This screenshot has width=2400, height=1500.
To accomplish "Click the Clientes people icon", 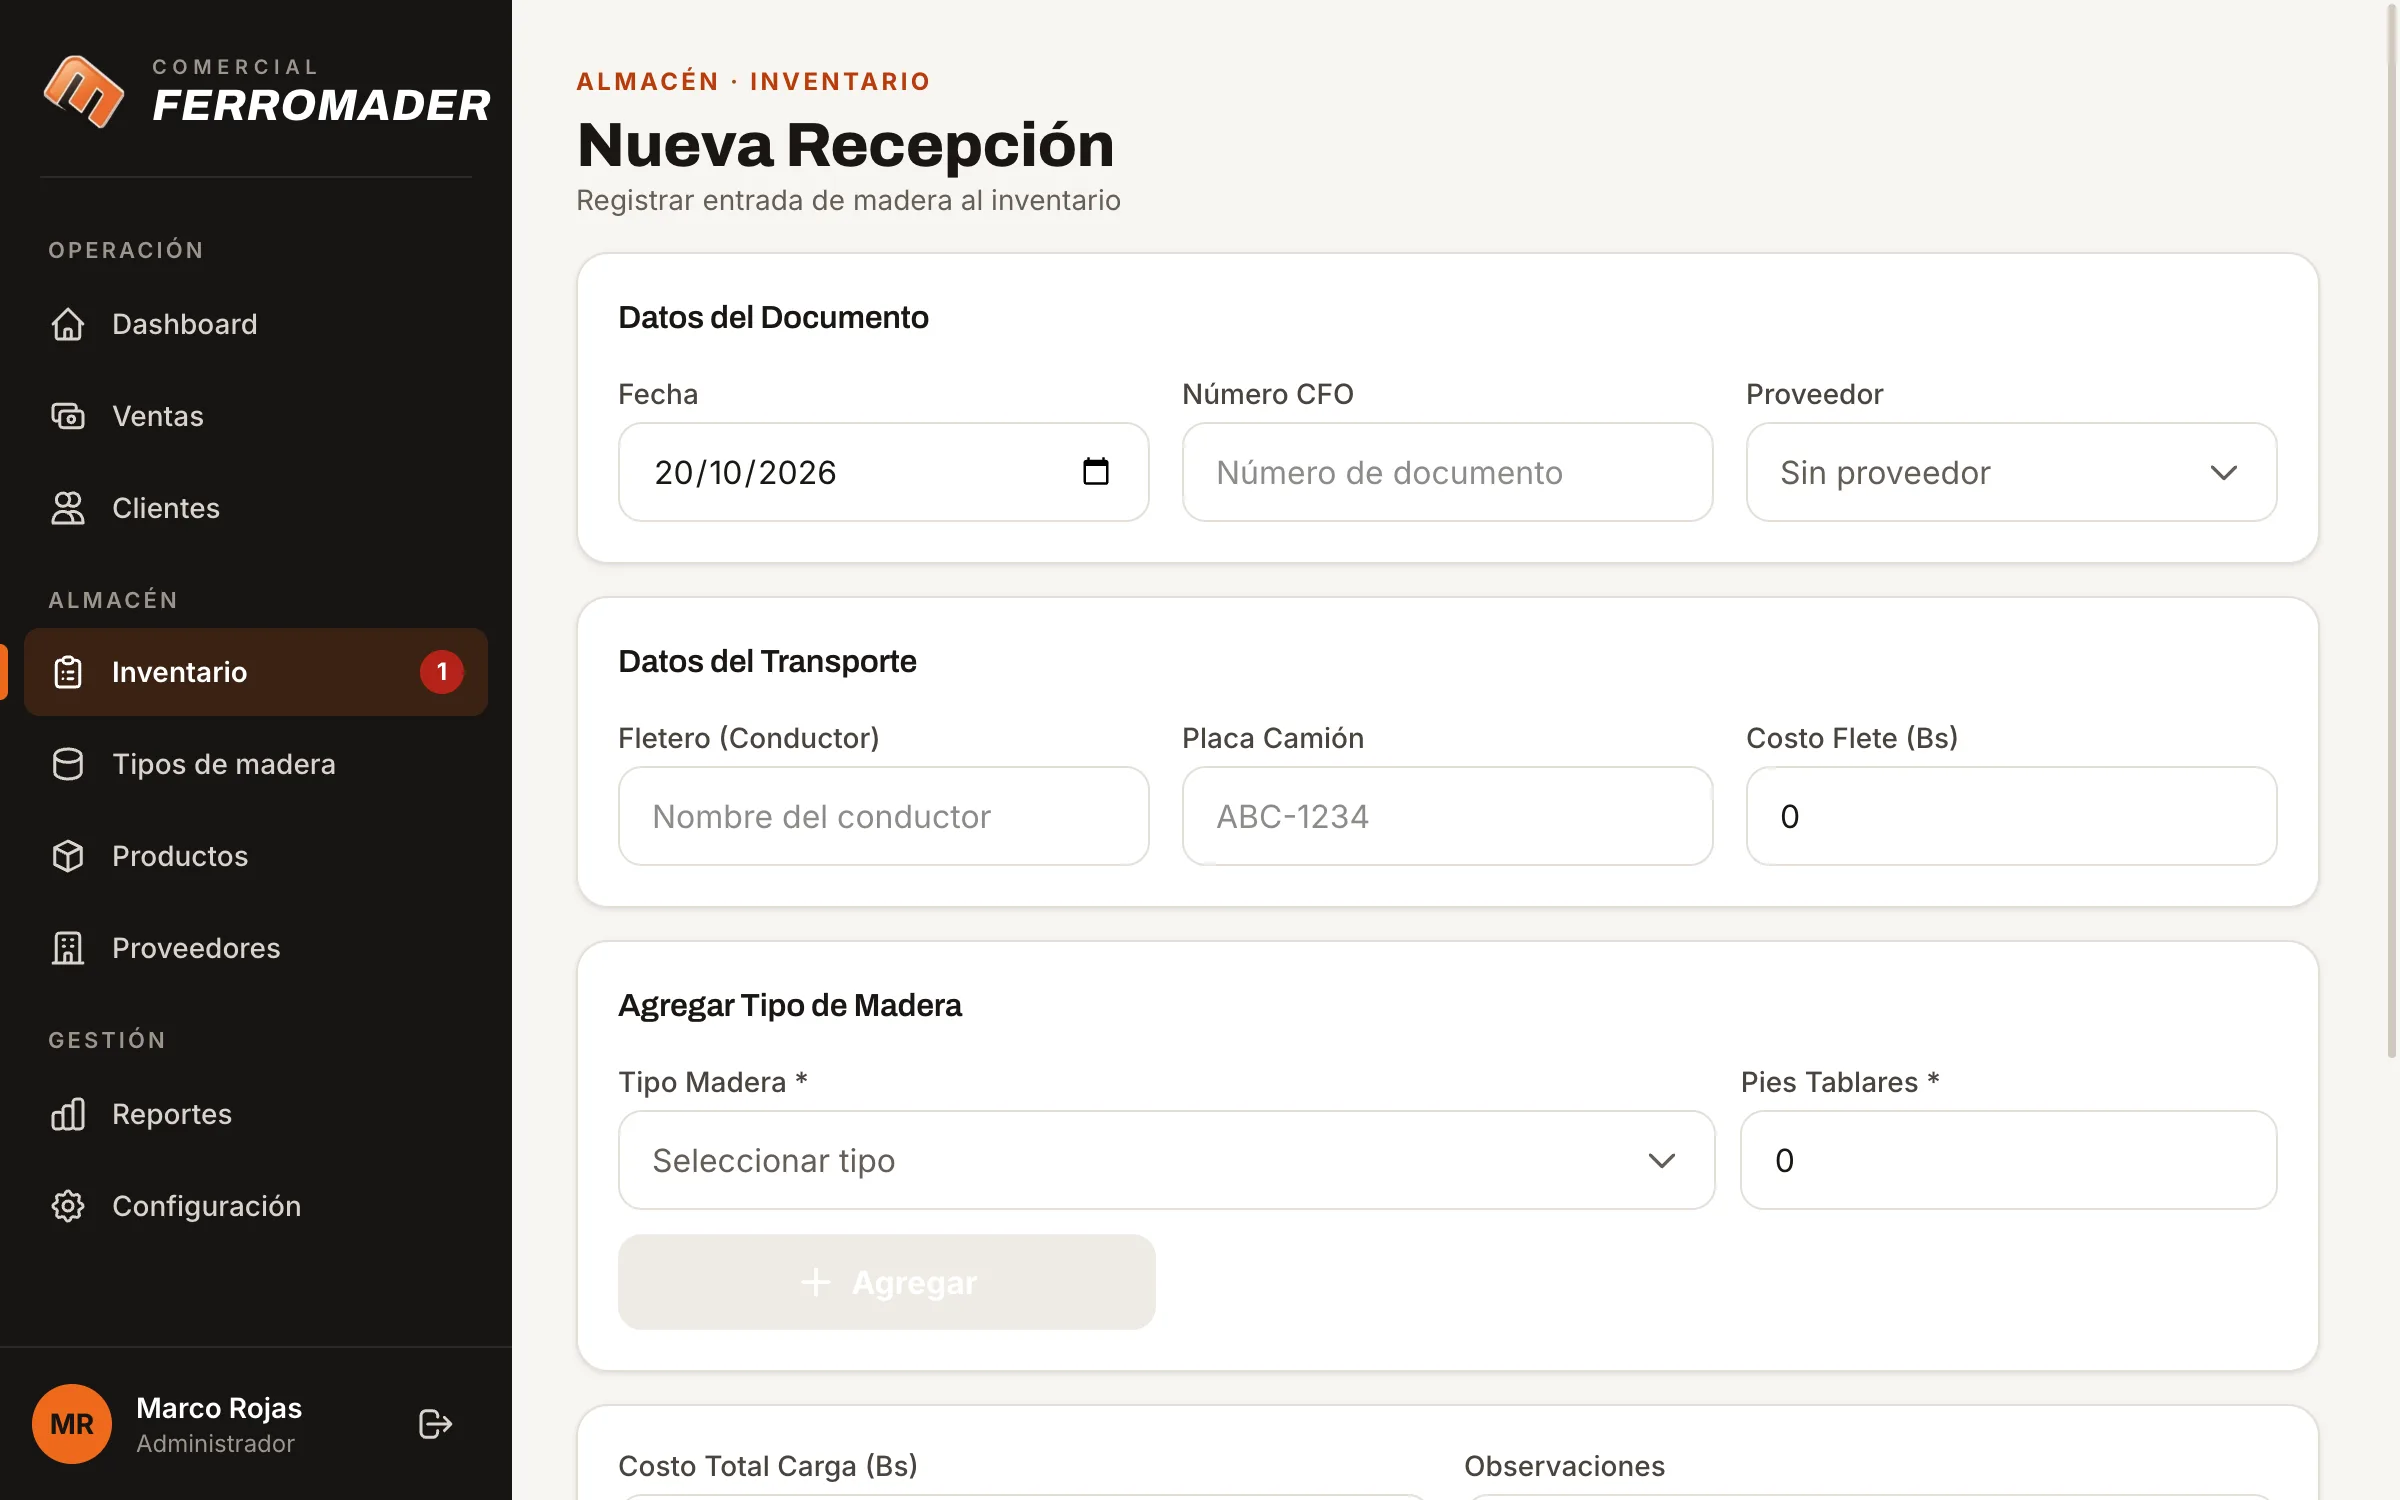I will pyautogui.click(x=68, y=508).
